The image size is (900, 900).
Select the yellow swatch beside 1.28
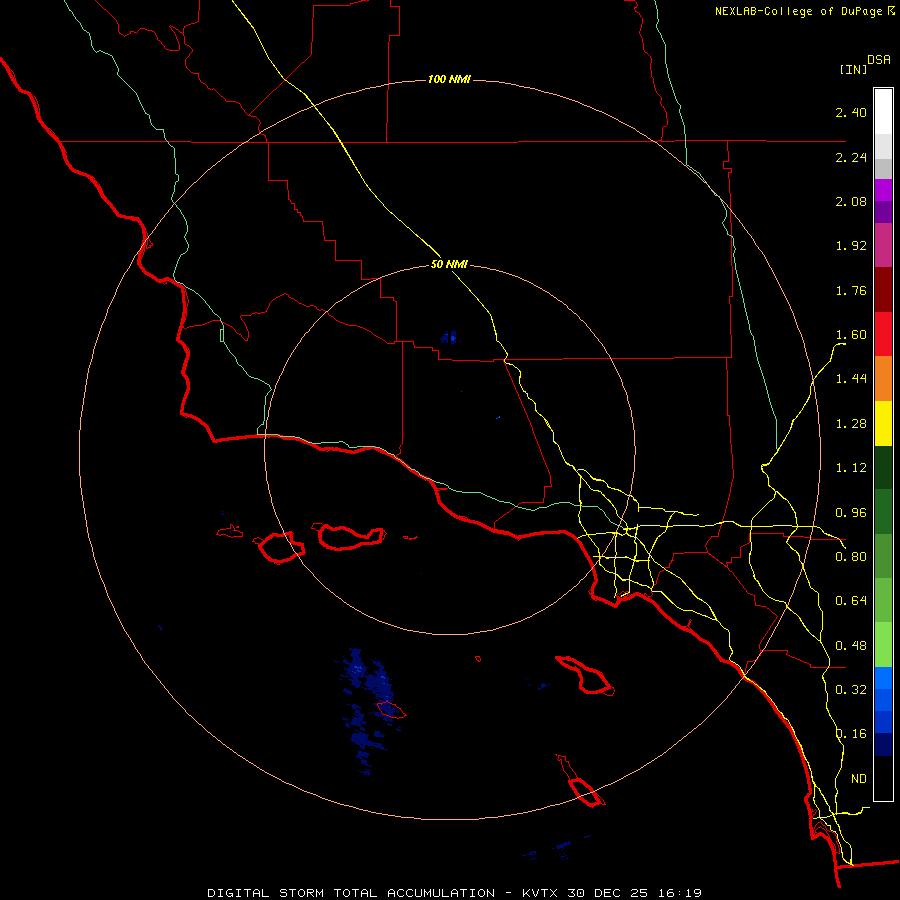point(883,423)
